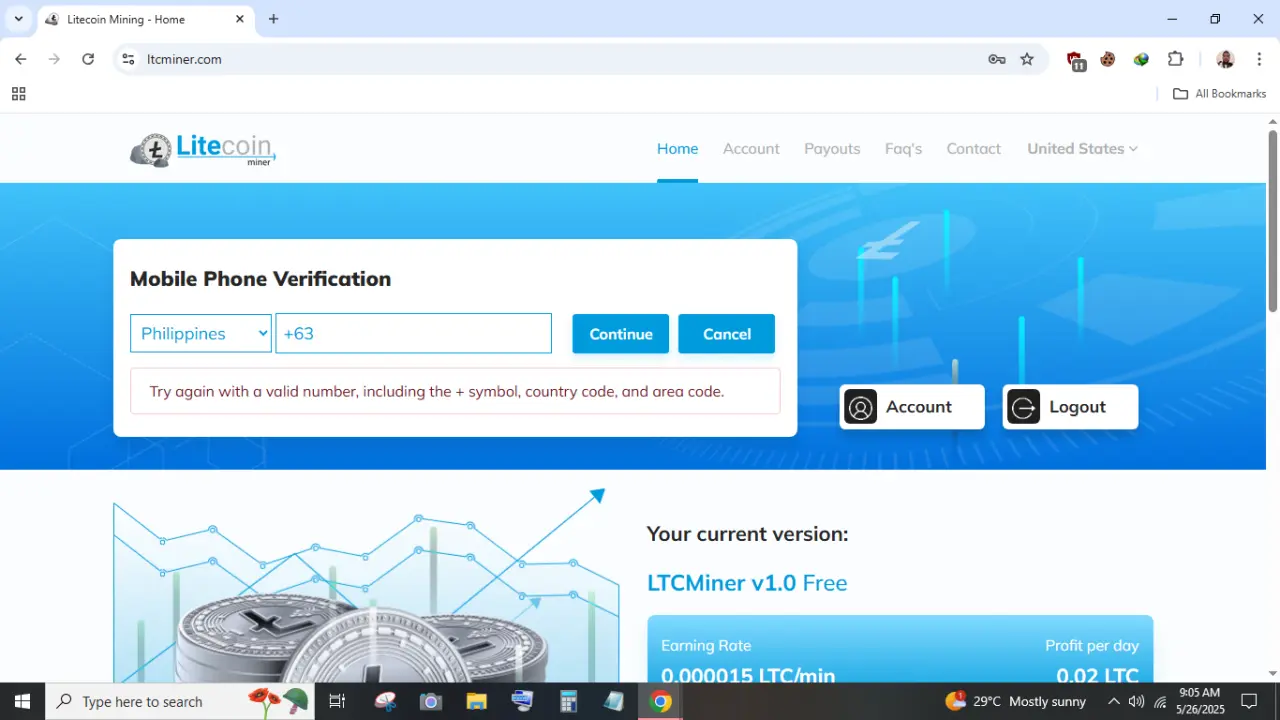
Task: Open the Chrome profile avatar
Action: pyautogui.click(x=1225, y=59)
